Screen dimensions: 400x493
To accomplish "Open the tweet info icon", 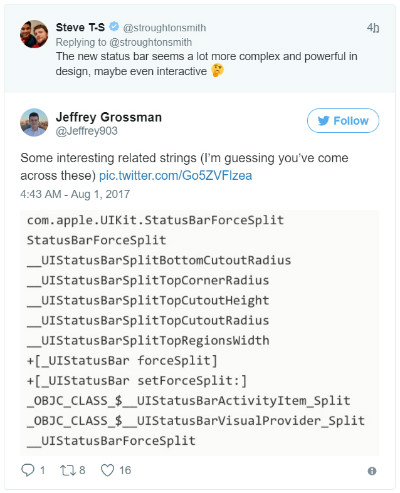I will point(372,471).
